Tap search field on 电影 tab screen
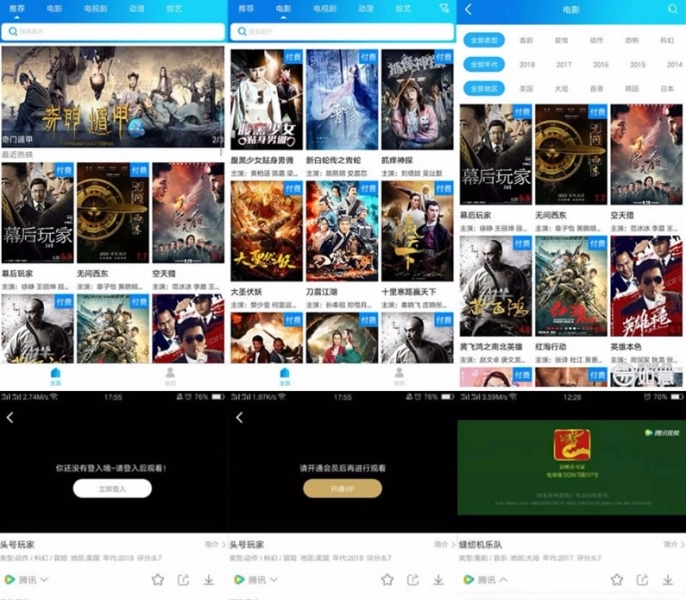 [342, 32]
